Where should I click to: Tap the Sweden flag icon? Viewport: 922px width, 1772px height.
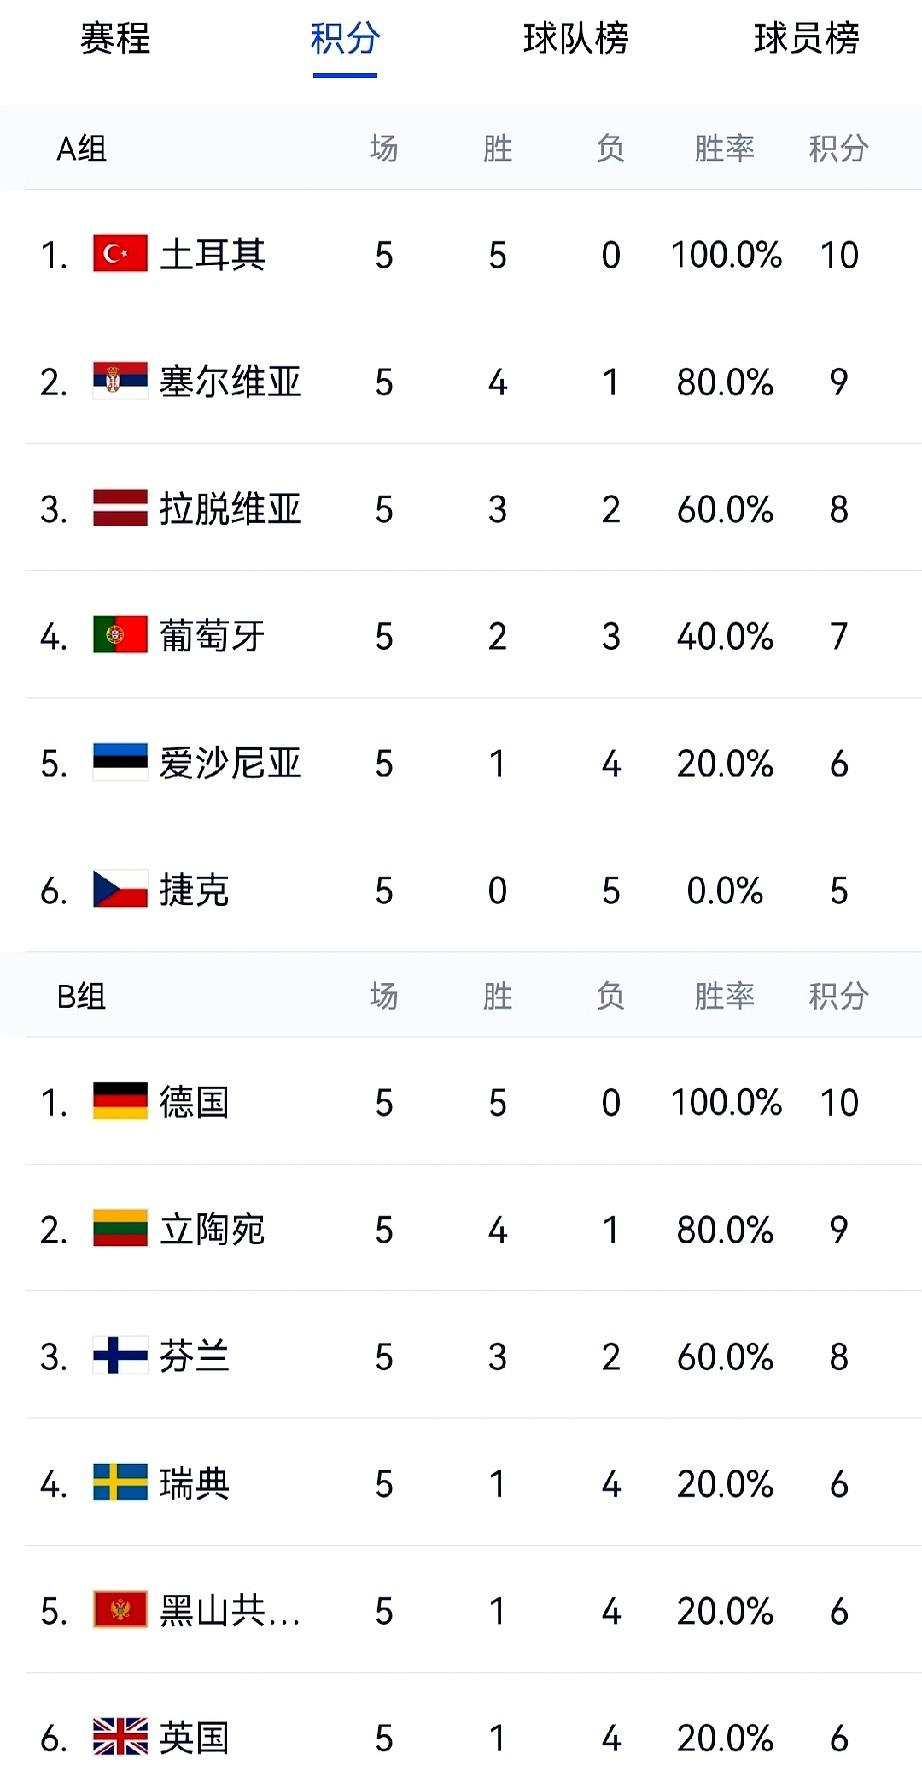pos(120,1482)
